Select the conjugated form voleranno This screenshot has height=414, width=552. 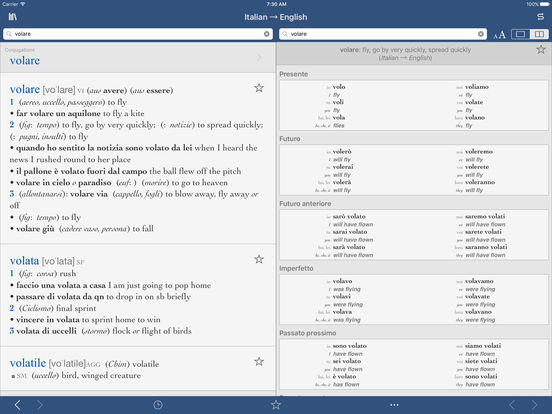coord(480,182)
